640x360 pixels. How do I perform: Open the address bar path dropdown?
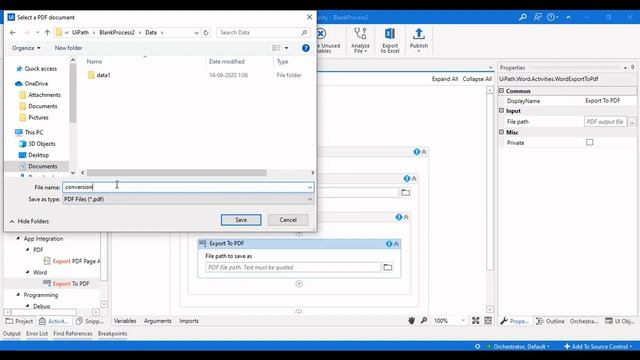coord(196,32)
